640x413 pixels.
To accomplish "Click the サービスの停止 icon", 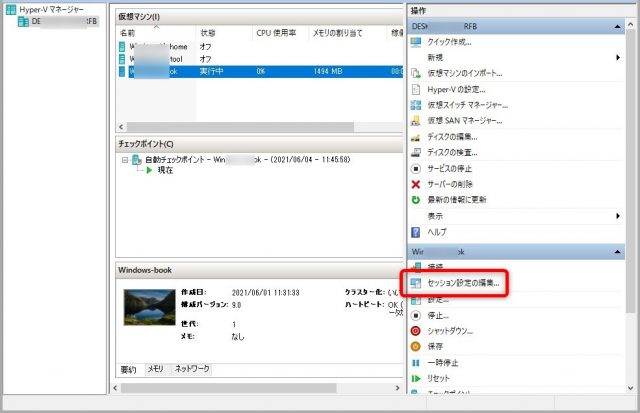I will point(416,169).
